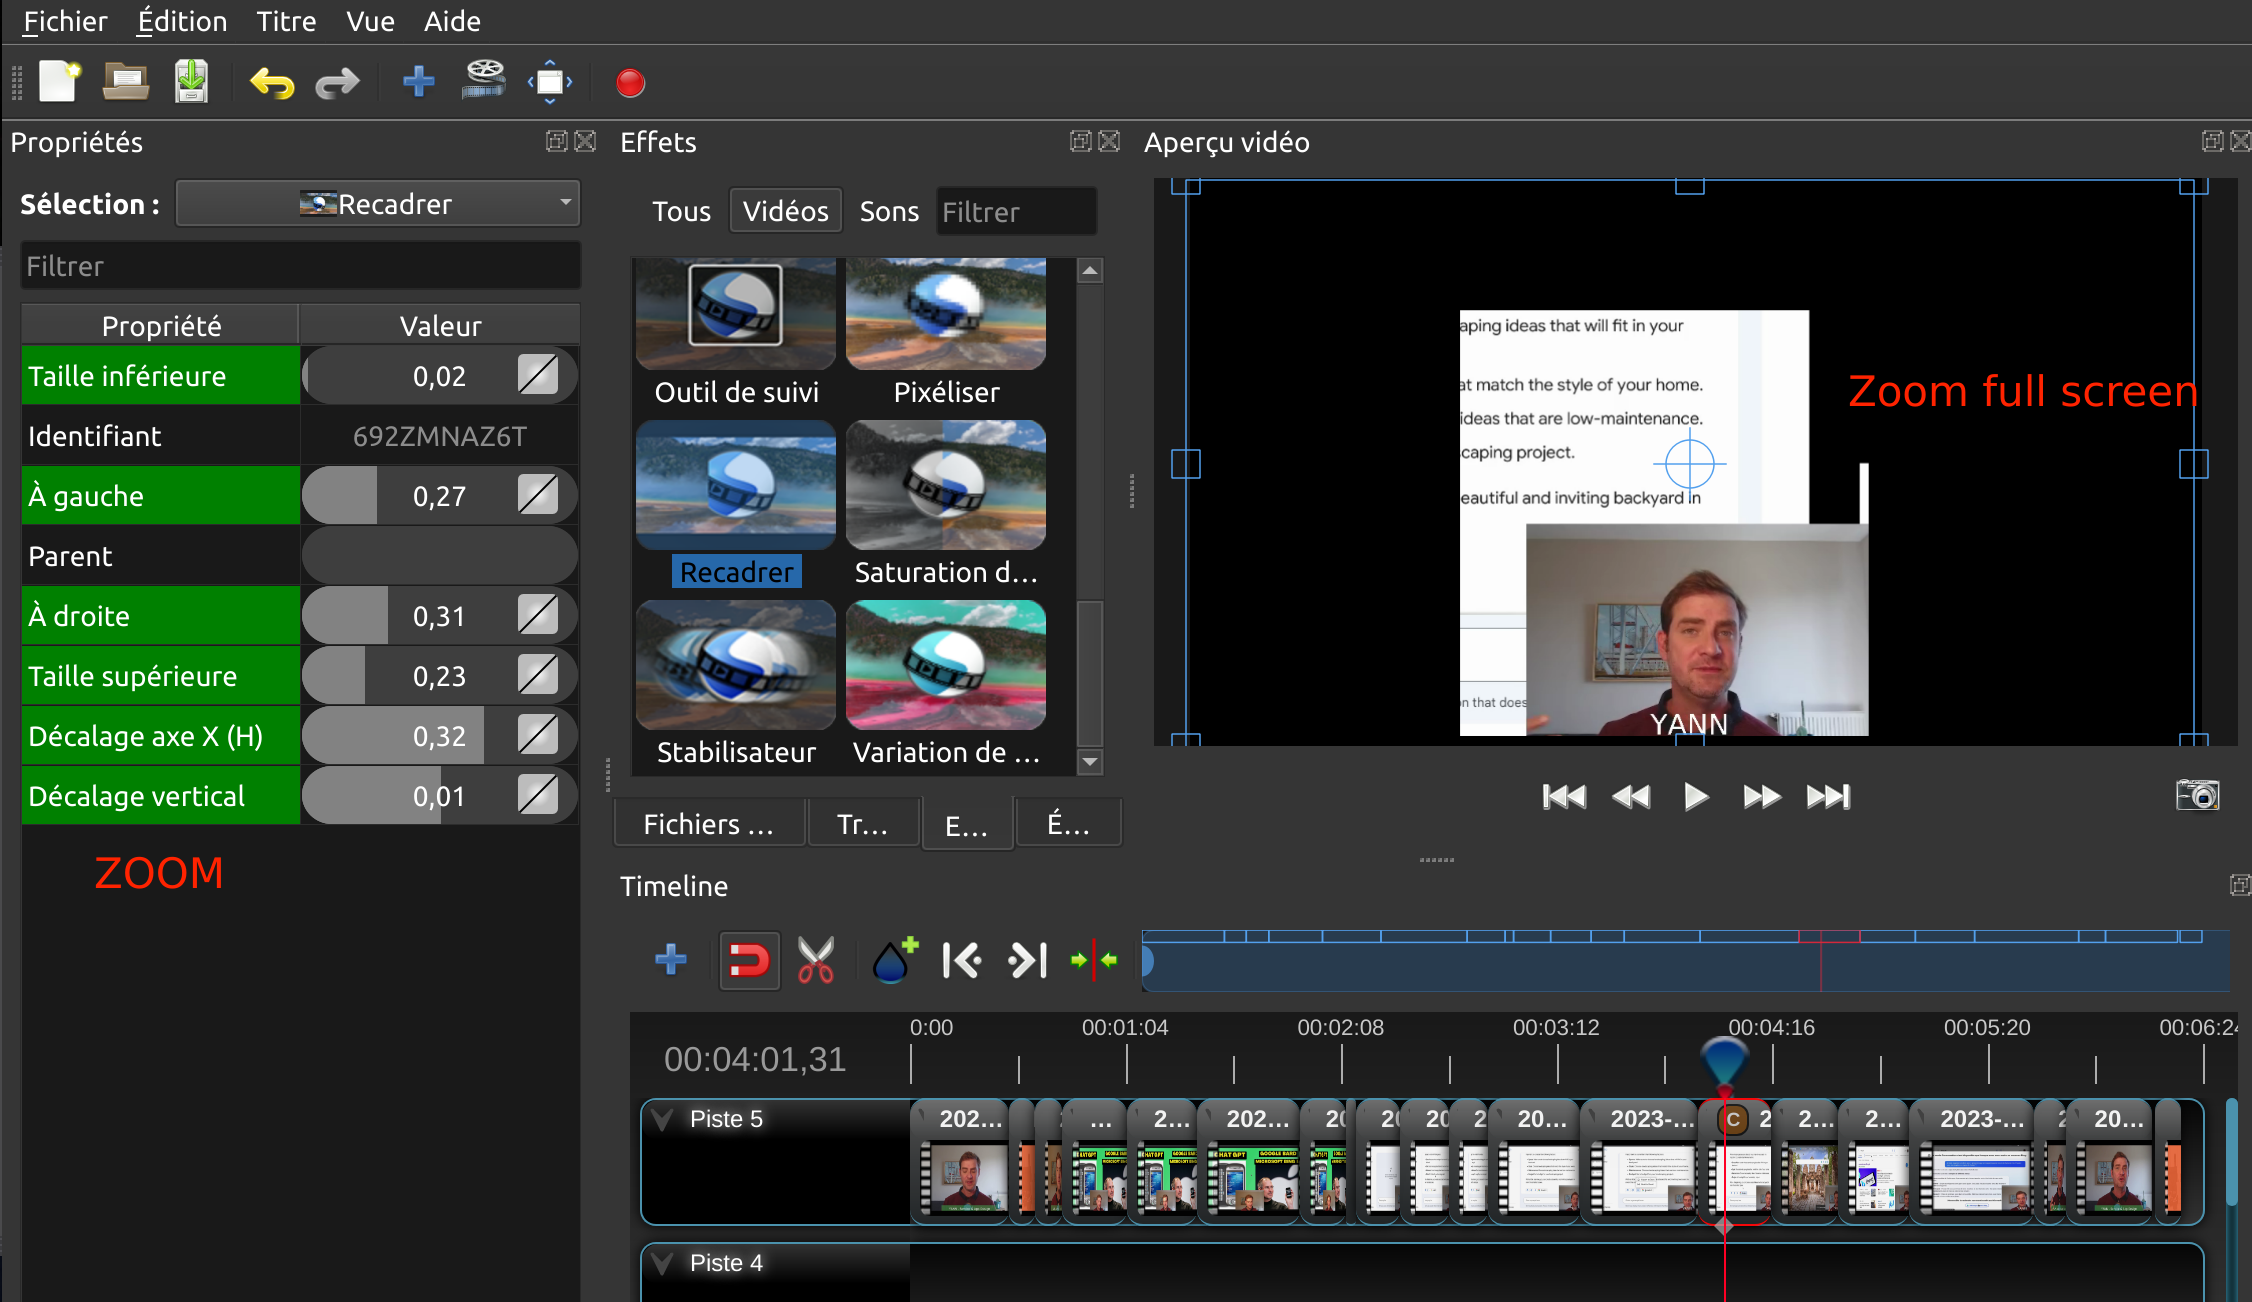2252x1302 pixels.
Task: Select the Stabilisateur effect
Action: click(x=735, y=664)
